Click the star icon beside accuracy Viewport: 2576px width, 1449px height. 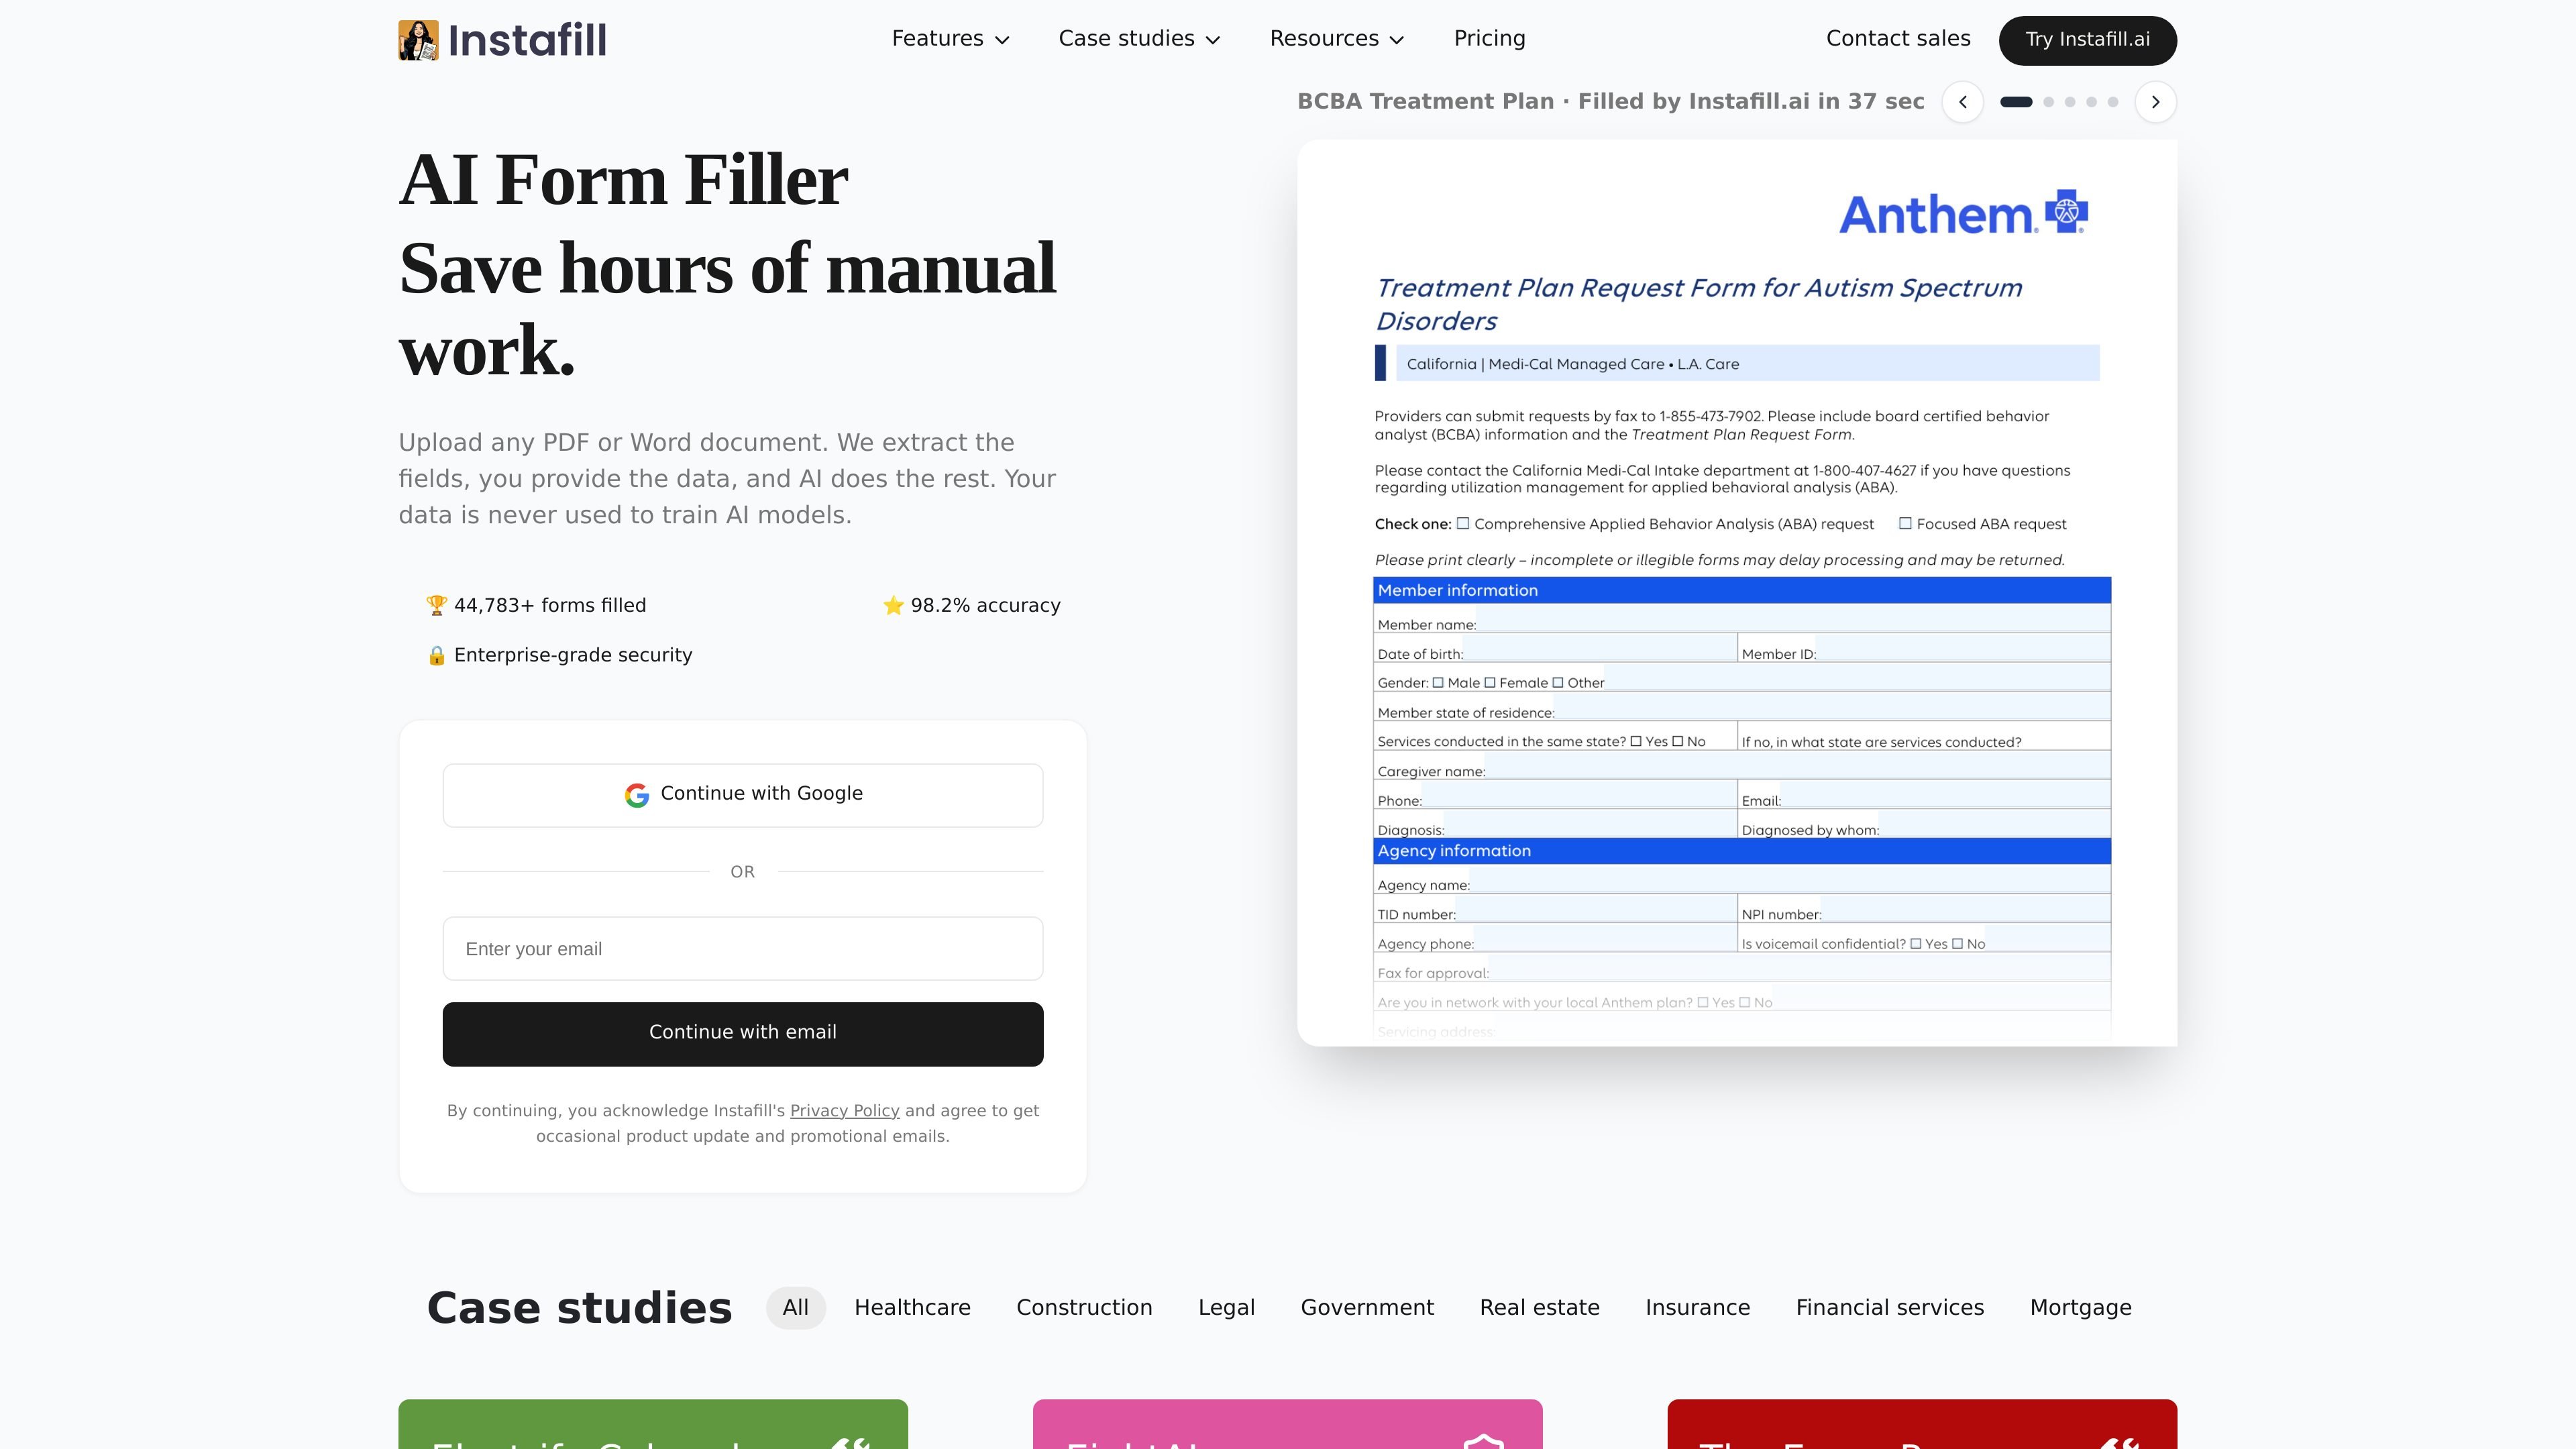893,605
